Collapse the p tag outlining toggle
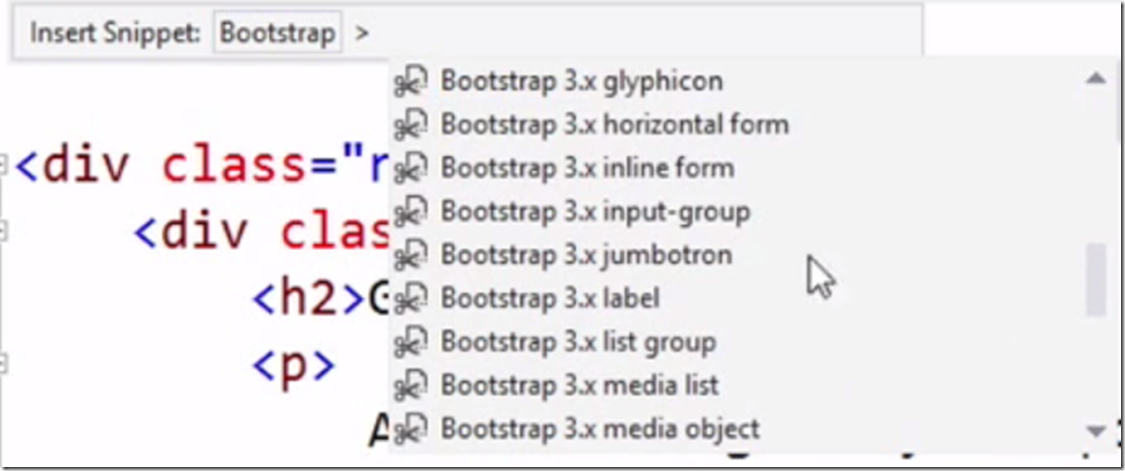Viewport: 1125px width, 471px height. click(3, 365)
